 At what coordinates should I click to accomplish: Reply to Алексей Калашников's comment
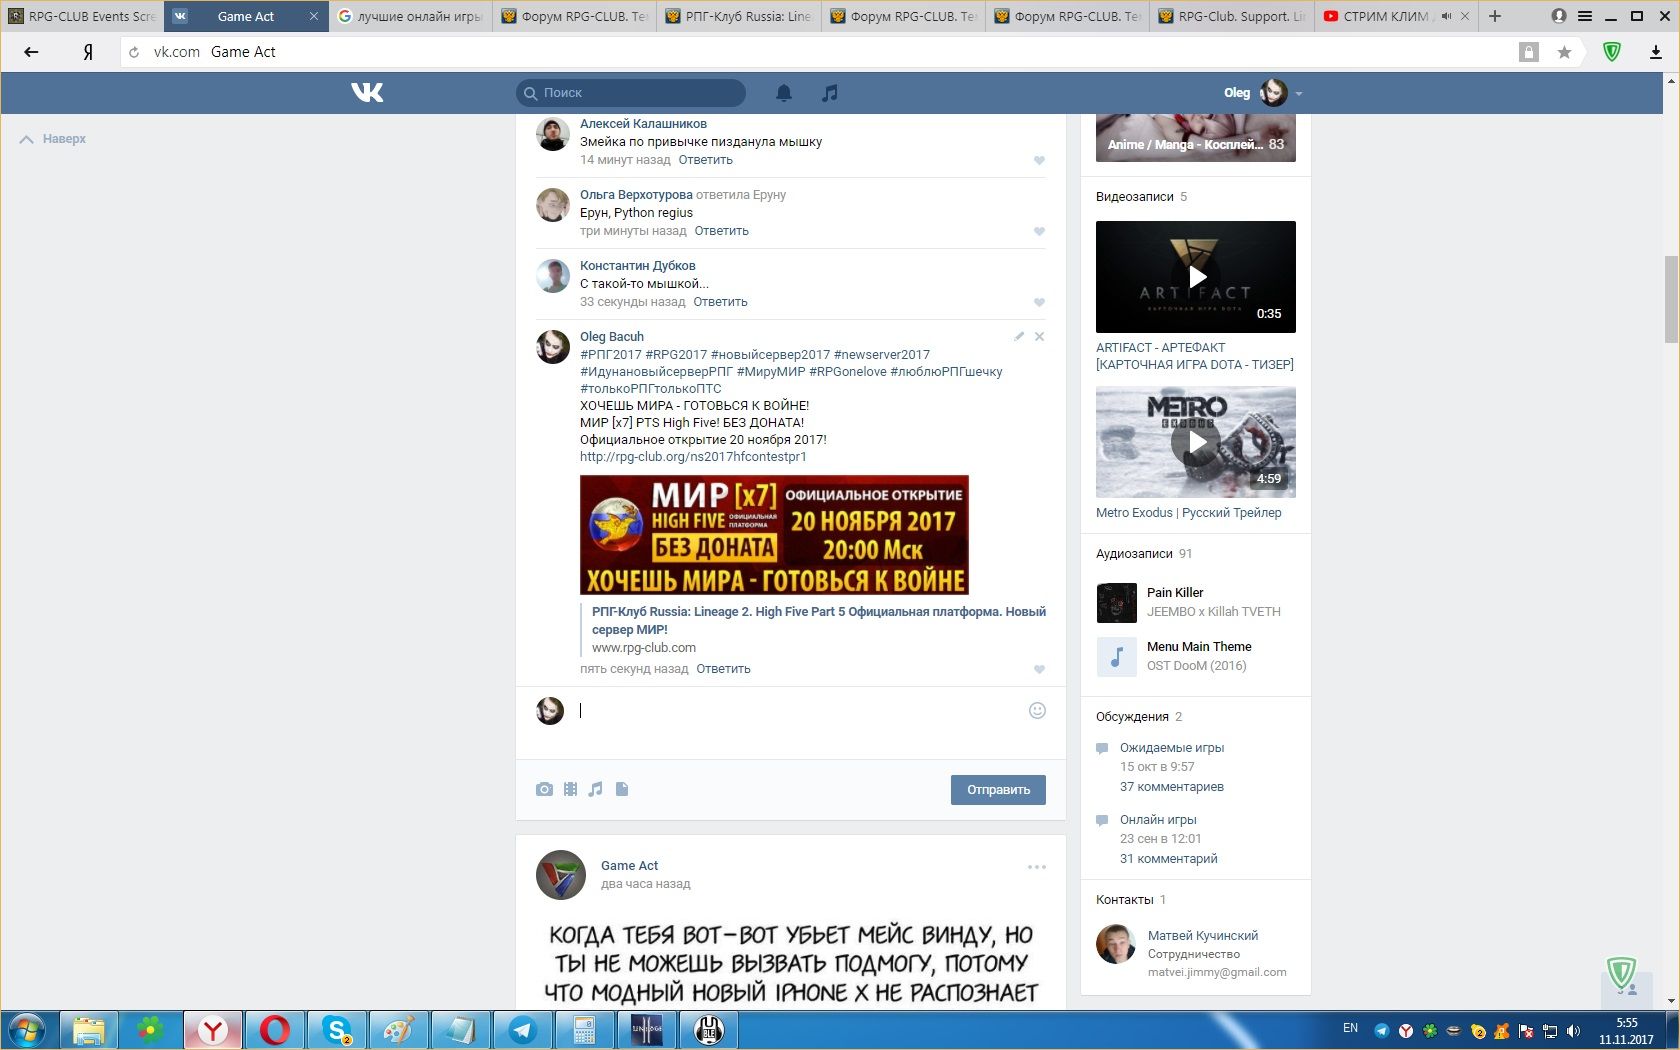click(706, 160)
